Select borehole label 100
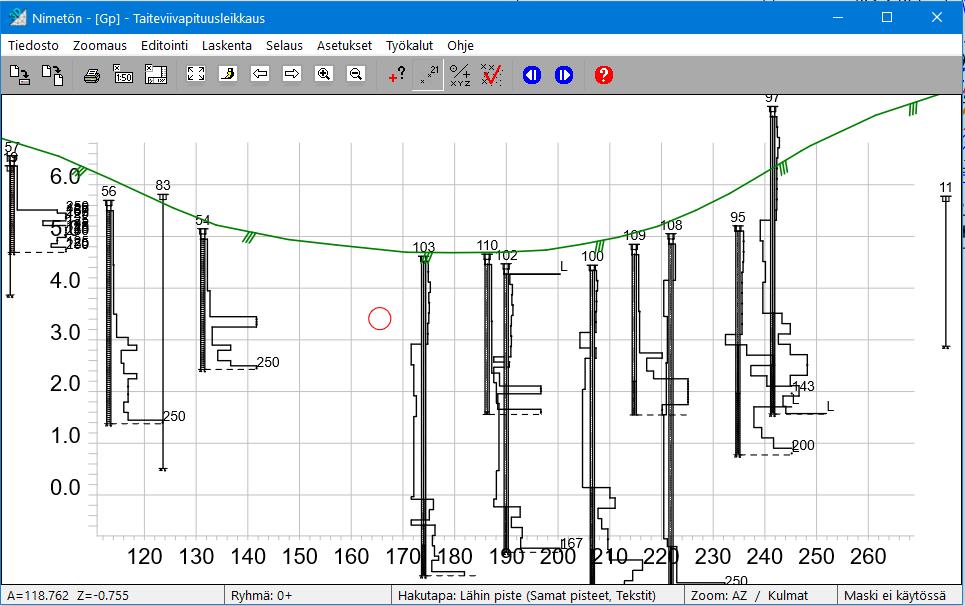The width and height of the screenshot is (965, 606). click(x=592, y=256)
